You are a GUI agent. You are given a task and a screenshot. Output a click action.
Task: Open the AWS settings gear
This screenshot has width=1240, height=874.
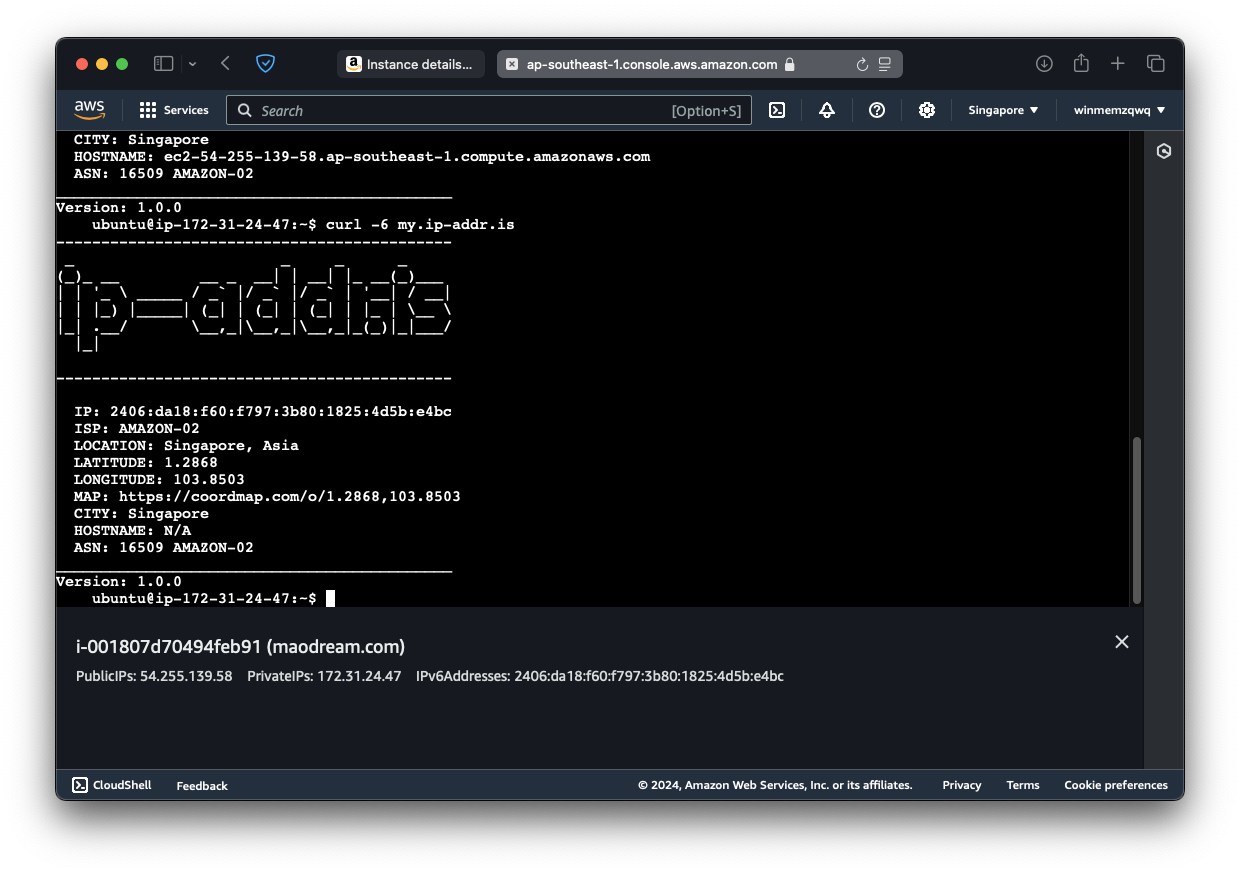click(x=927, y=110)
